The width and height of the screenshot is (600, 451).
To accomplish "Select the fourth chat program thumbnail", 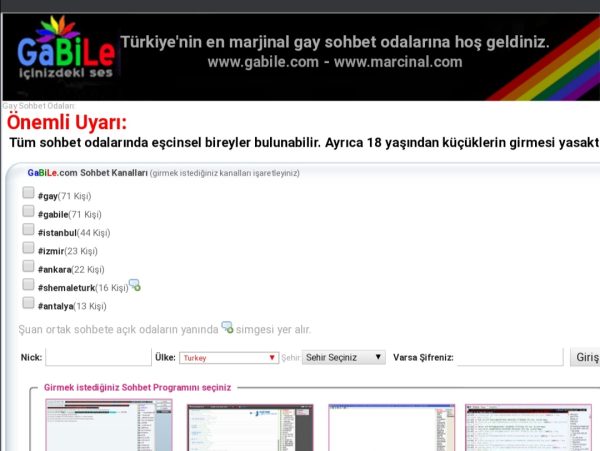I will [528, 427].
